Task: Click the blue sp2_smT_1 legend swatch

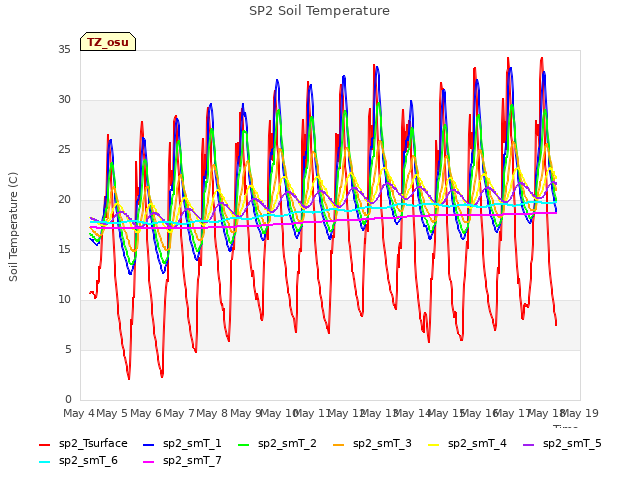Action: [x=149, y=444]
